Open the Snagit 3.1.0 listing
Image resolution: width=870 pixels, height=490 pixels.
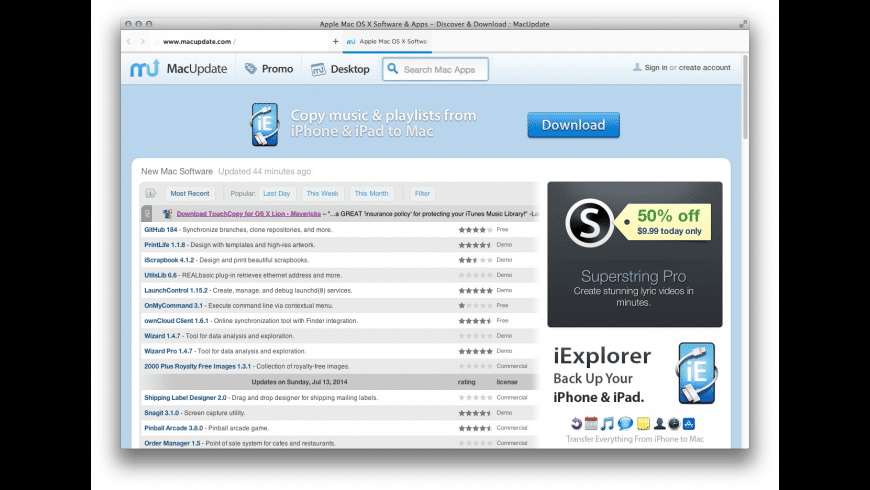point(161,413)
